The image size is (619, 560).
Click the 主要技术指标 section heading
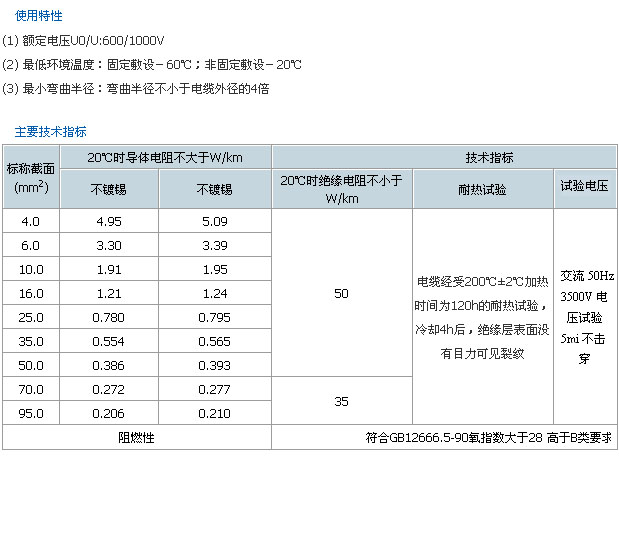coord(50,131)
